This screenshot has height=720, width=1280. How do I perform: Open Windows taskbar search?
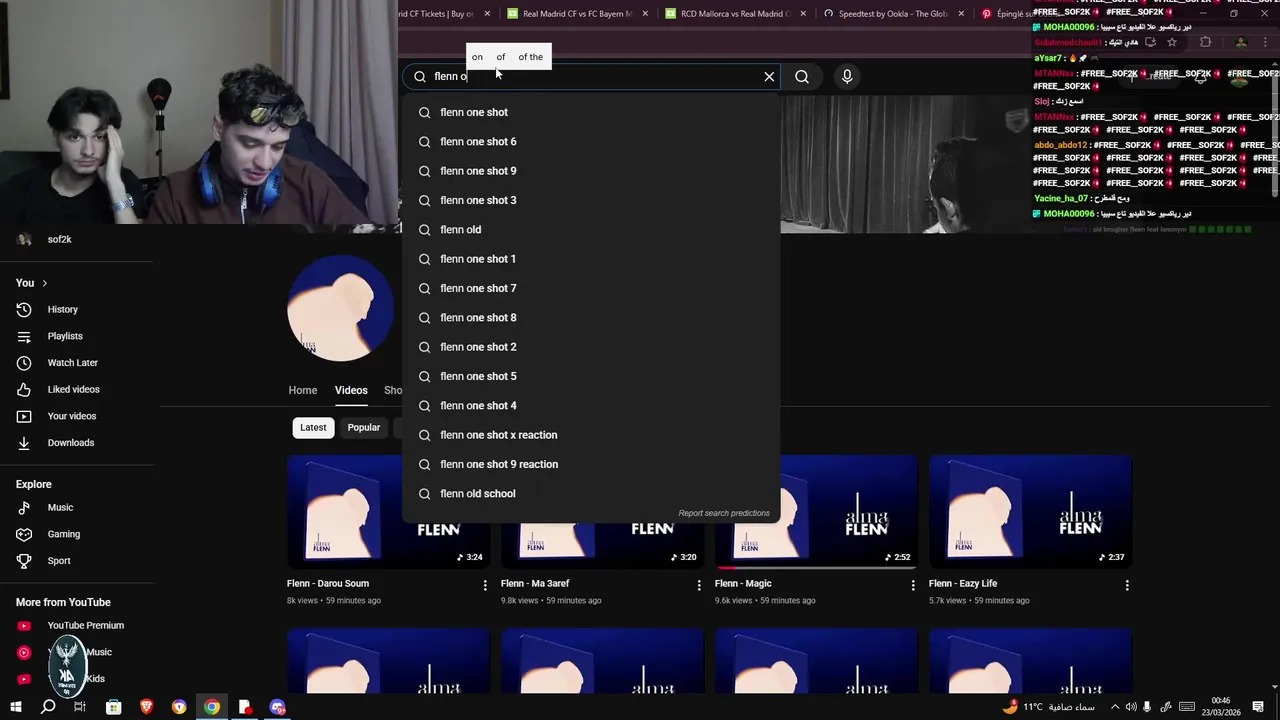[48, 707]
